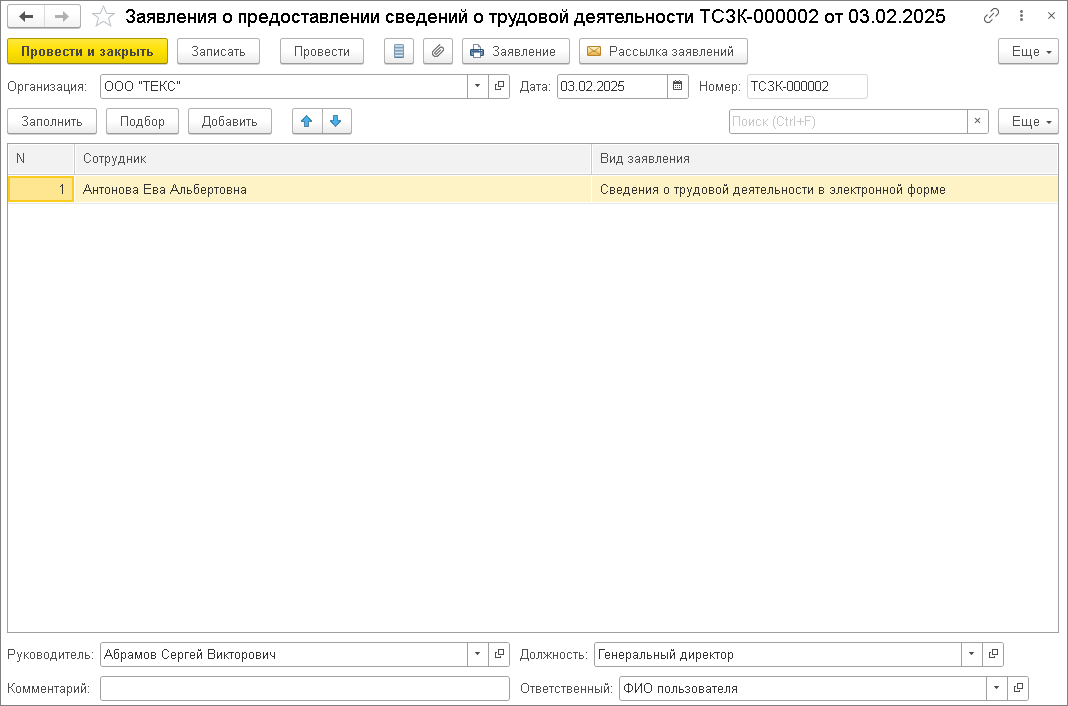Open Должность item card icon

pyautogui.click(x=993, y=654)
